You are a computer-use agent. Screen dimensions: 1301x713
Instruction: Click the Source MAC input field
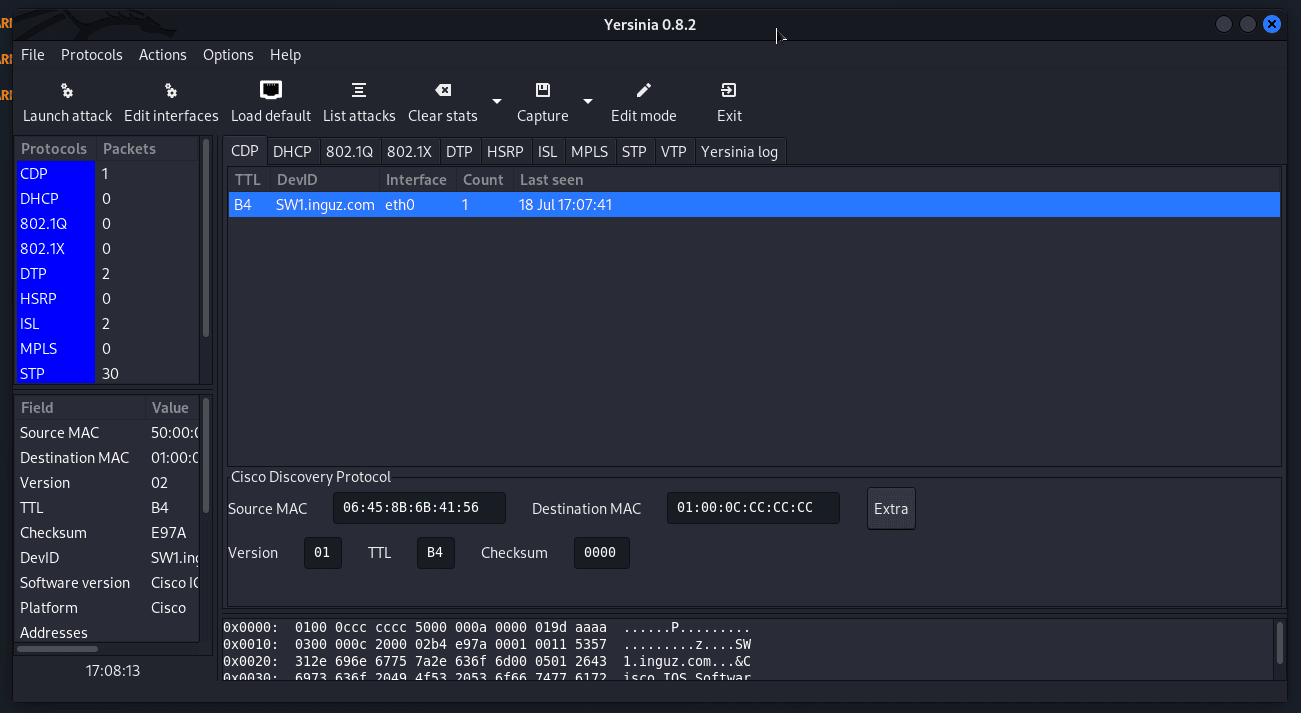pos(419,508)
